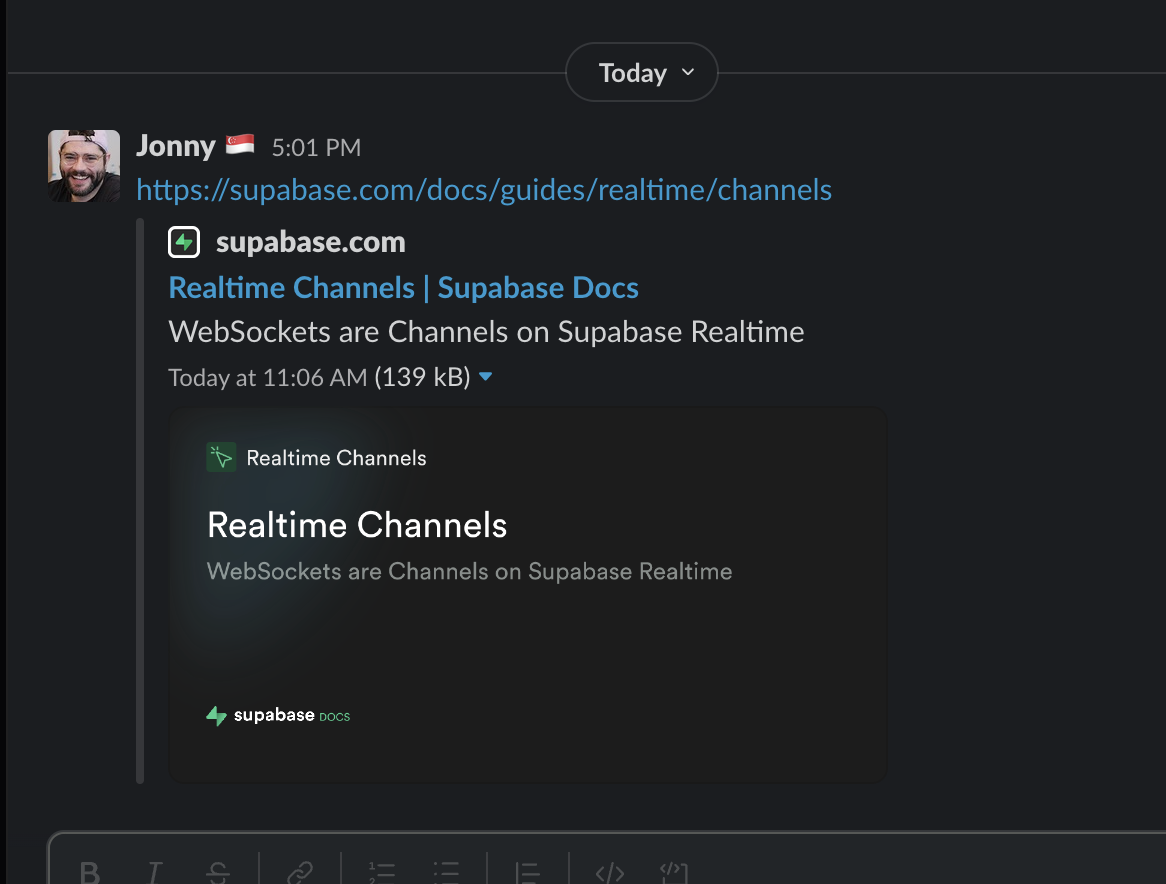Apply italic formatting in the composer toolbar
Image resolution: width=1166 pixels, height=884 pixels.
[x=154, y=870]
